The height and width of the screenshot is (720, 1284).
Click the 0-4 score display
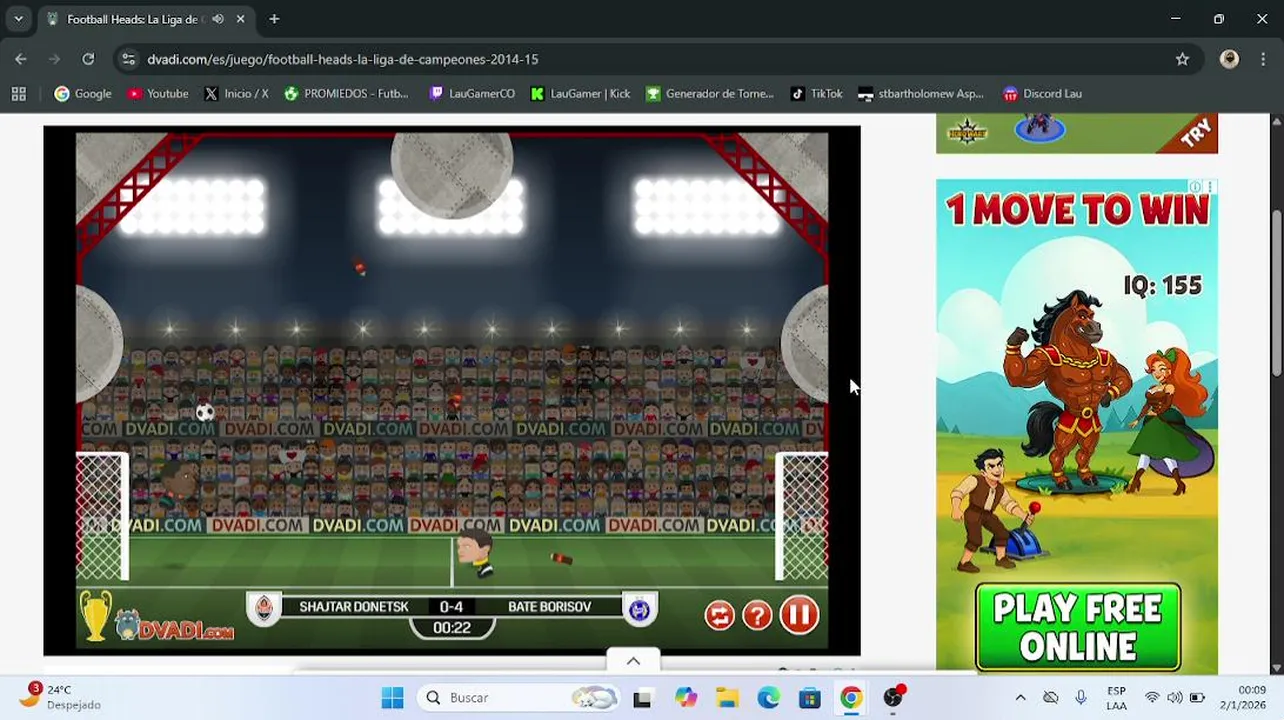(451, 607)
